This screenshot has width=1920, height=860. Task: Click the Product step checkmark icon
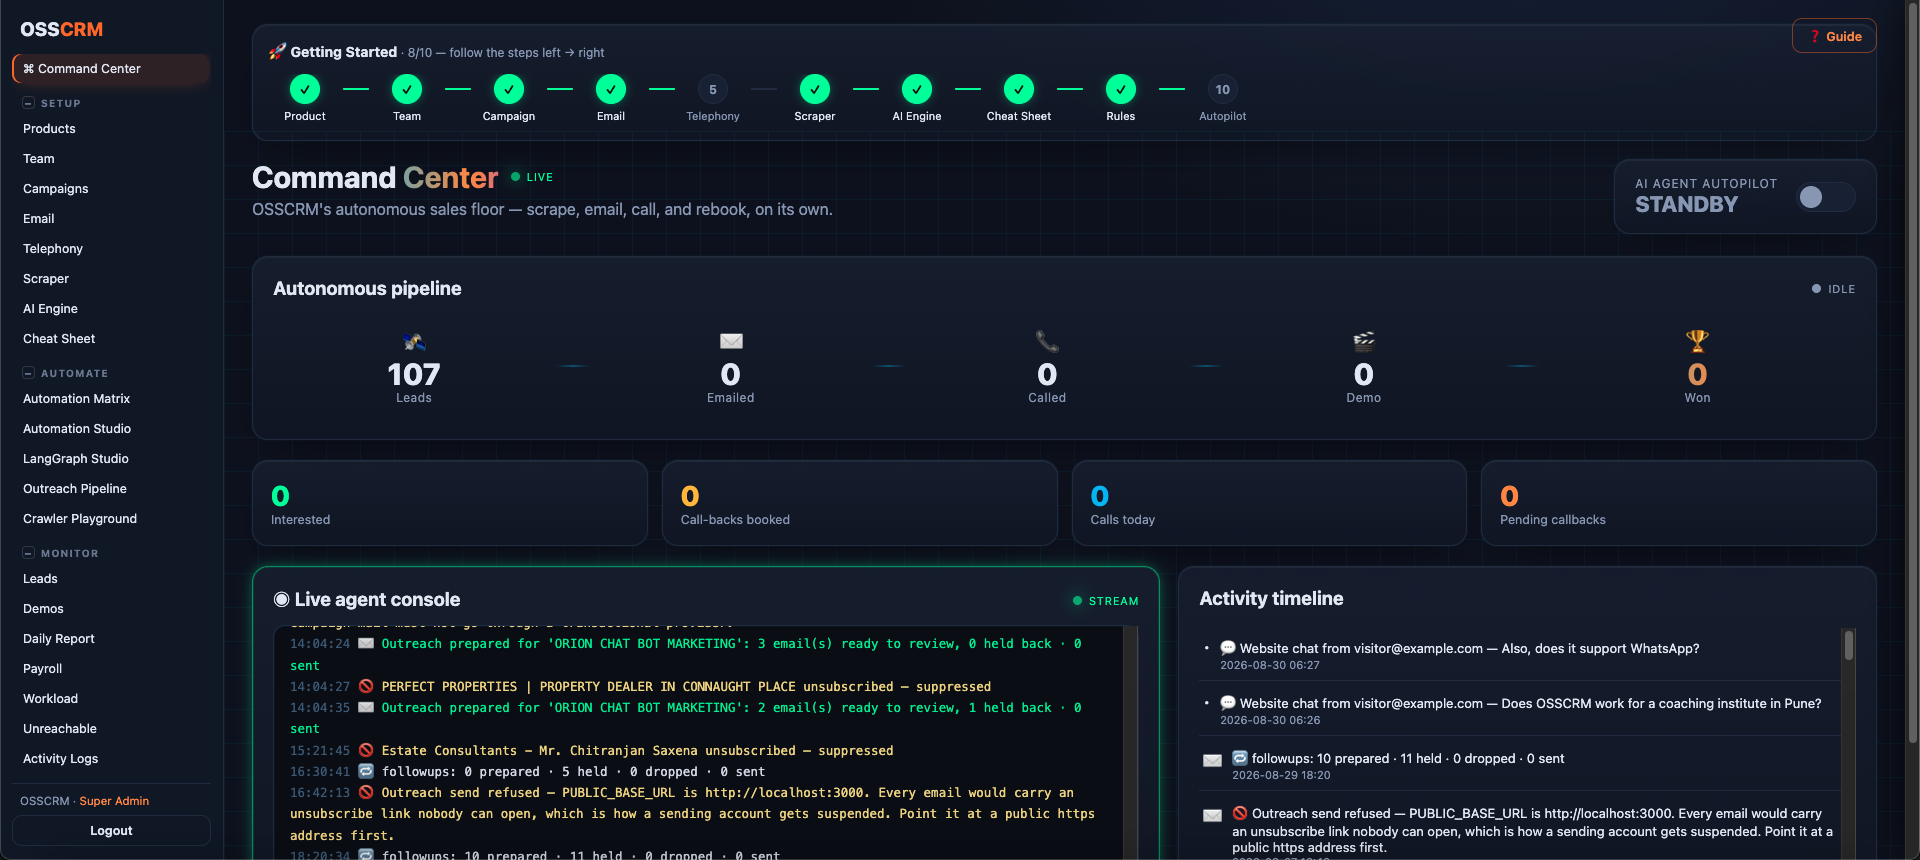point(305,89)
